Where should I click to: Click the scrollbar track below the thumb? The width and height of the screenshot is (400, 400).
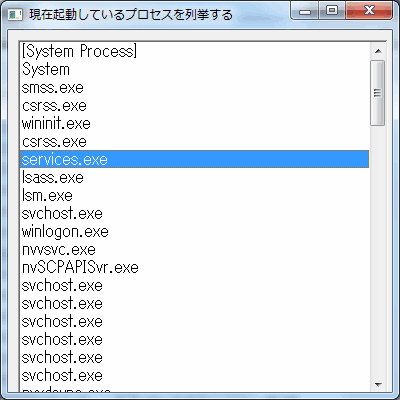[x=378, y=251]
